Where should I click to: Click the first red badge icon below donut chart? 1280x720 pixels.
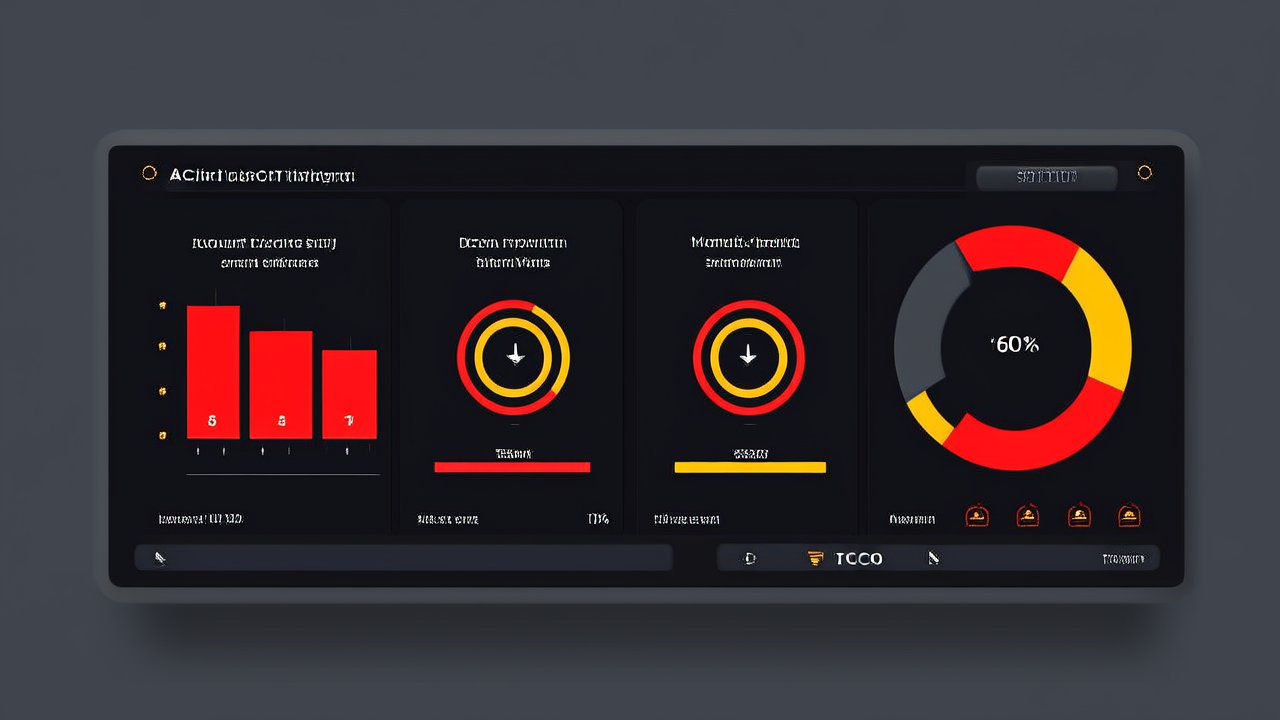coord(977,516)
